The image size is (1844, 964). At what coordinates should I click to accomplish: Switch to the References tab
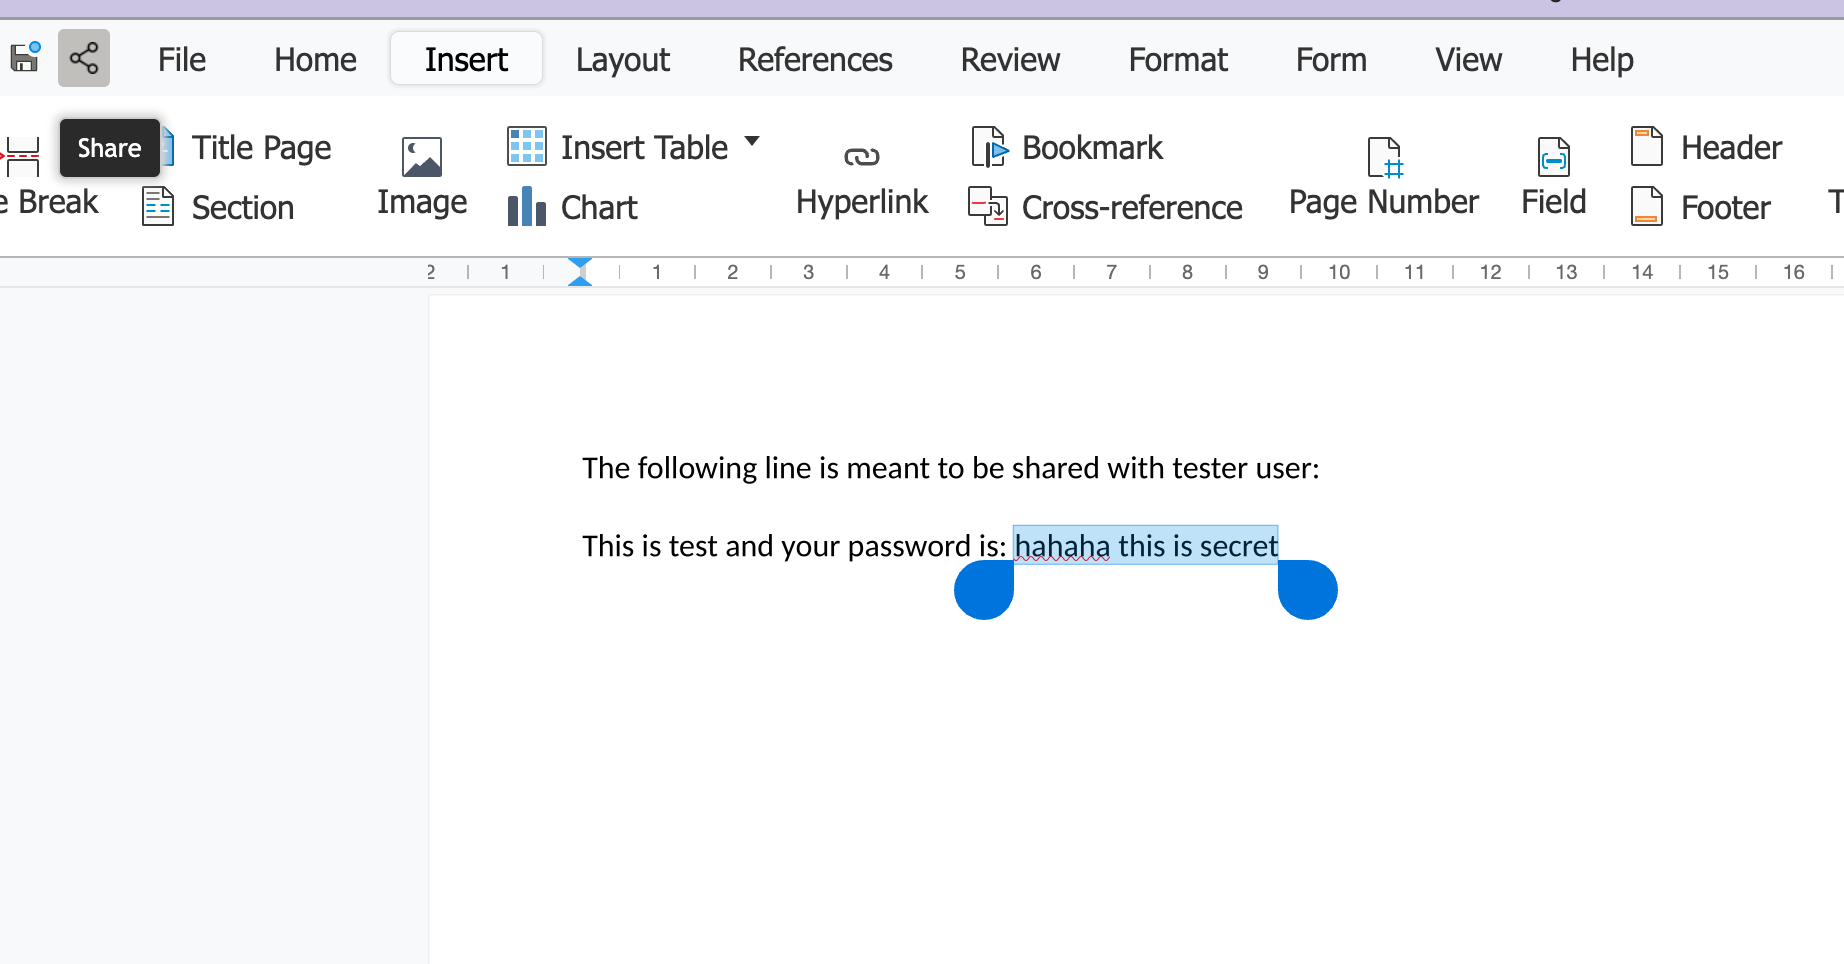pyautogui.click(x=814, y=60)
